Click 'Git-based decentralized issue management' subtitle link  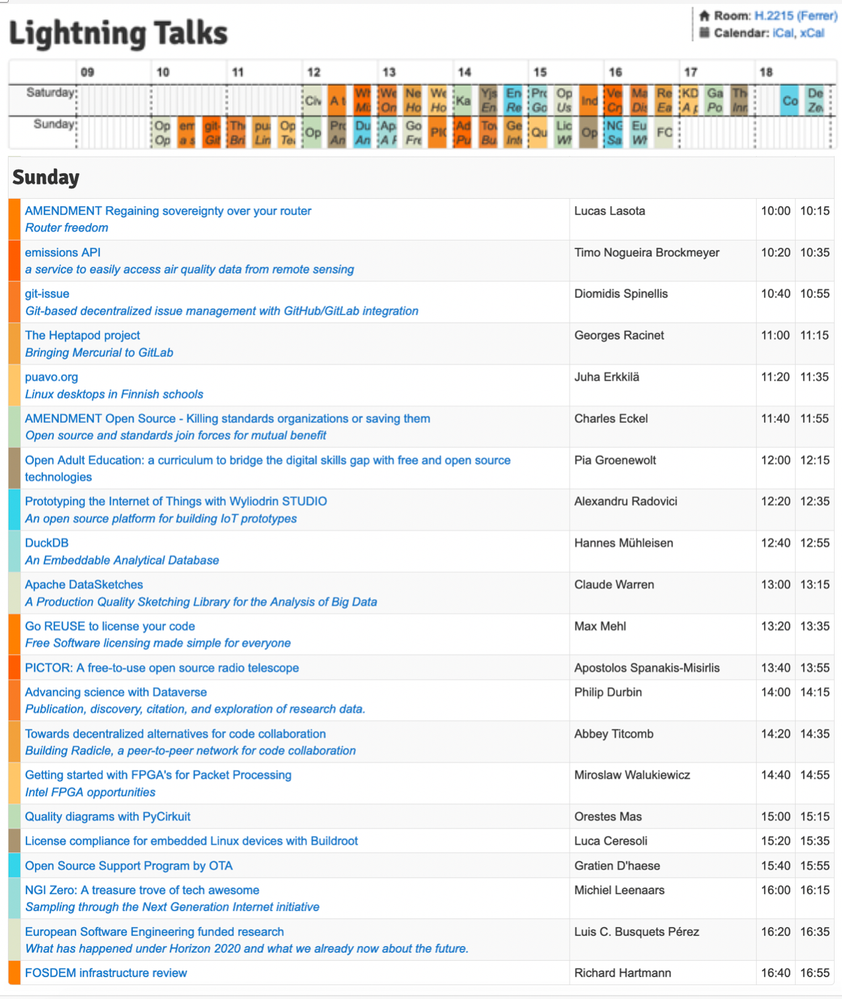tap(222, 311)
